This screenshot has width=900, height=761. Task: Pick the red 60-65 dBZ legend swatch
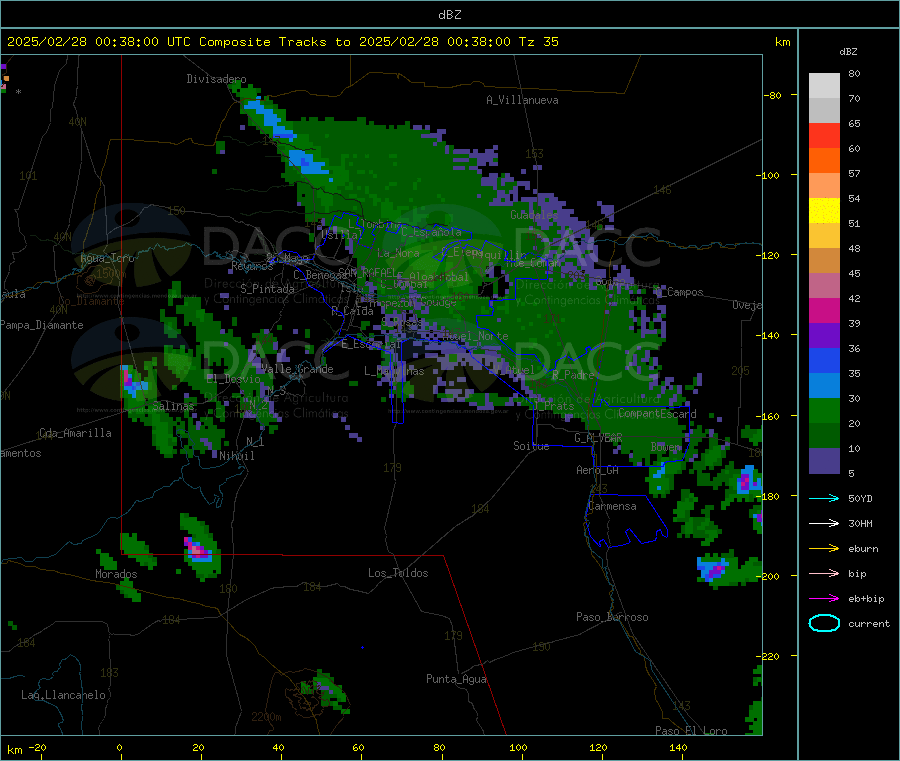point(824,135)
